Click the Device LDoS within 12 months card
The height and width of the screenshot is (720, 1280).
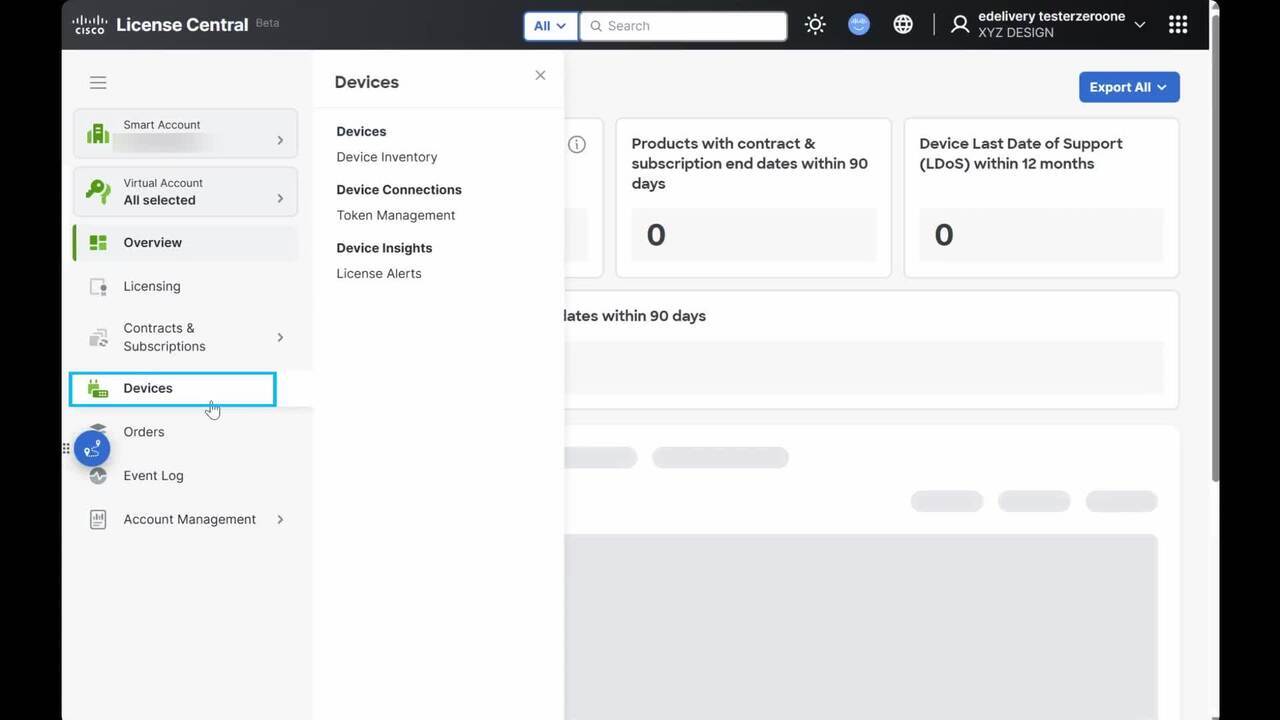click(1041, 198)
